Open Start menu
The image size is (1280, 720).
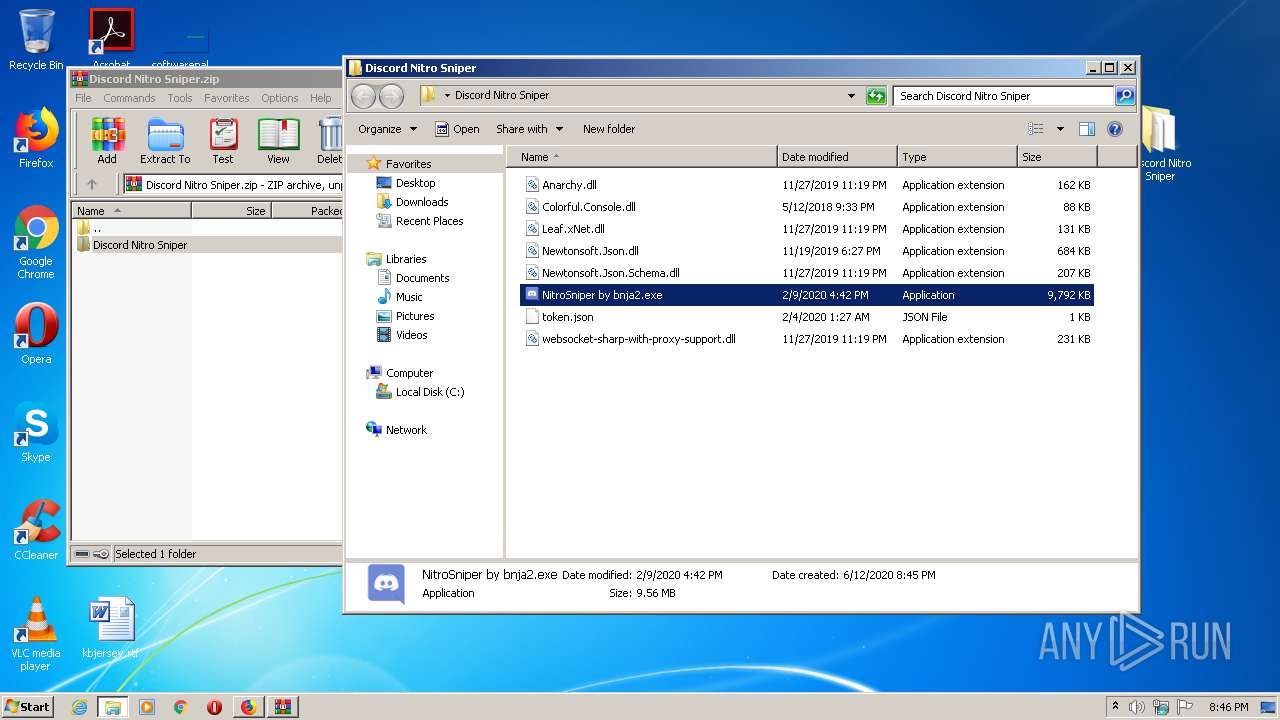pyautogui.click(x=27, y=707)
